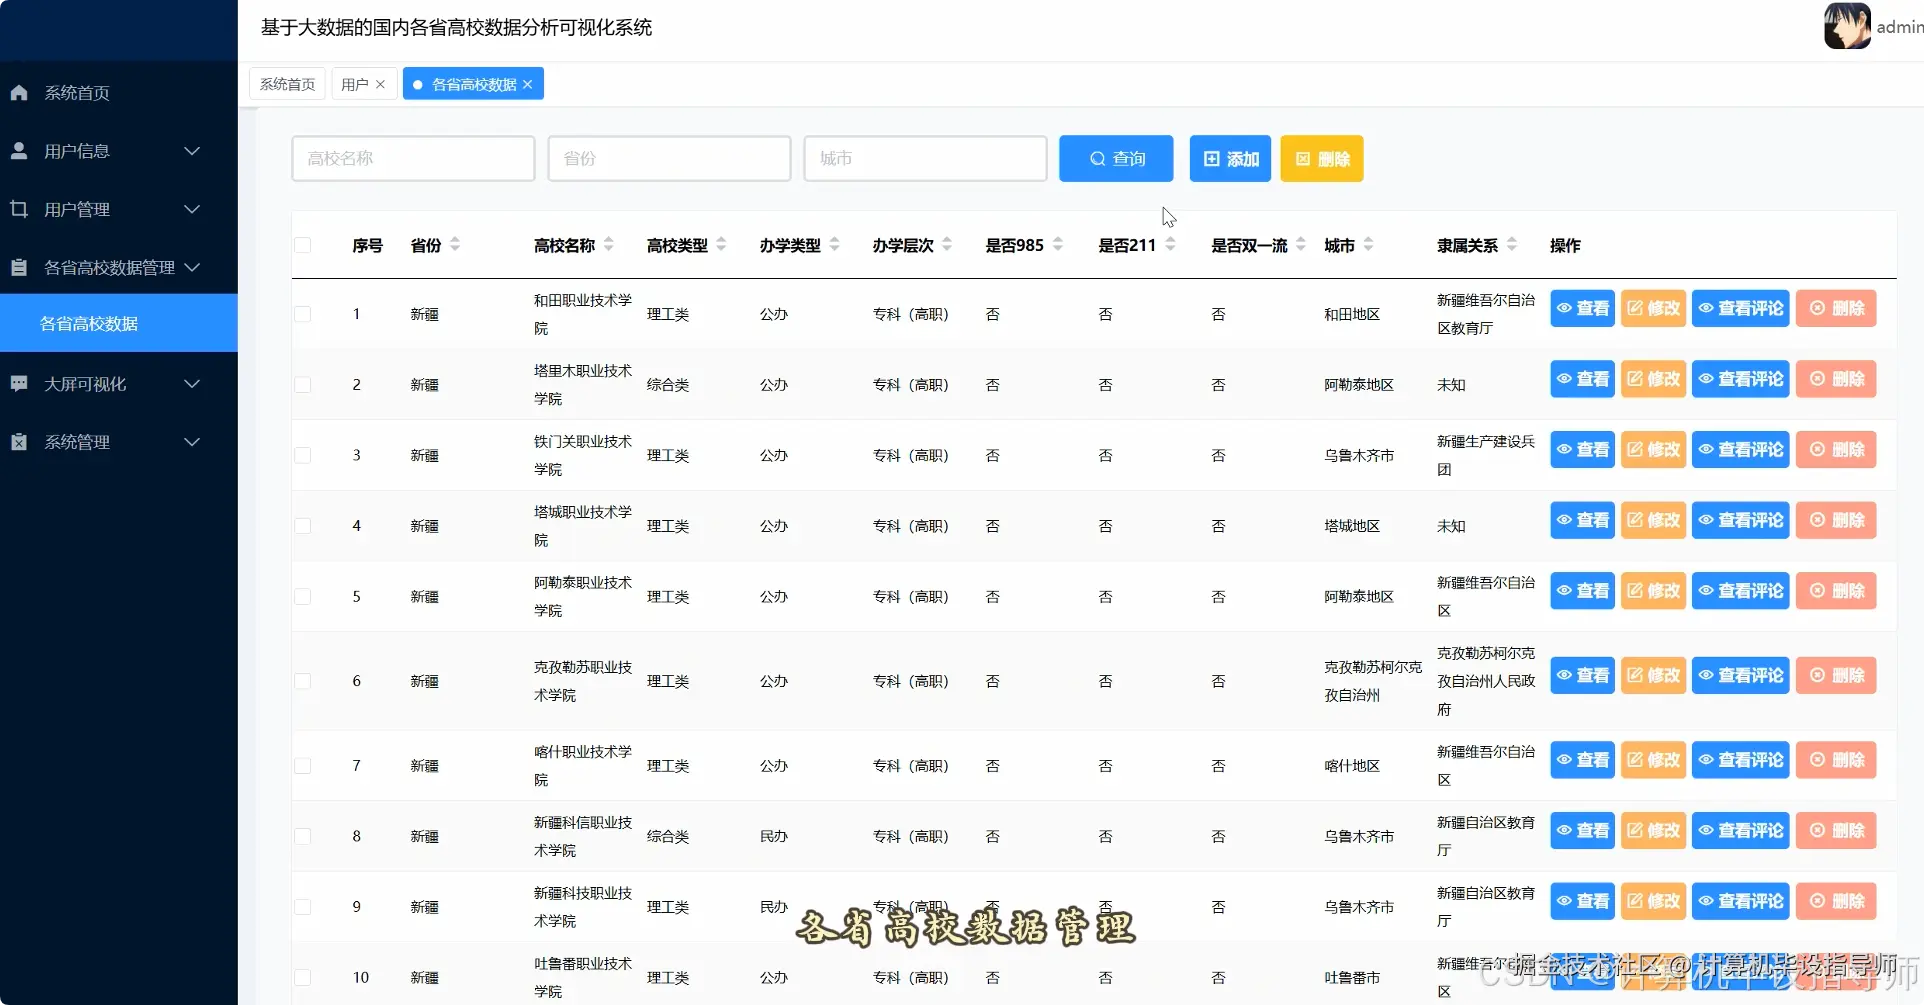Screen dimensions: 1924x1005
Task: Switch to the 系统首页 tab
Action: click(x=286, y=83)
